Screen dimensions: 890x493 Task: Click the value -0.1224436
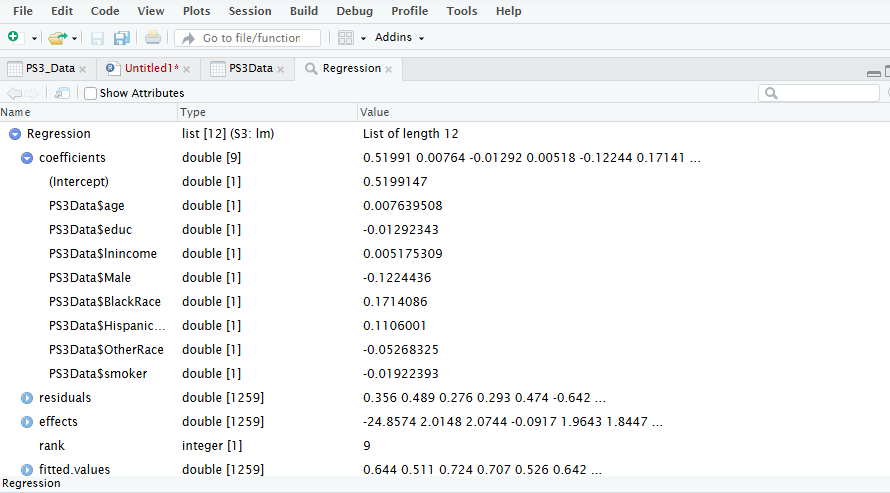(397, 277)
